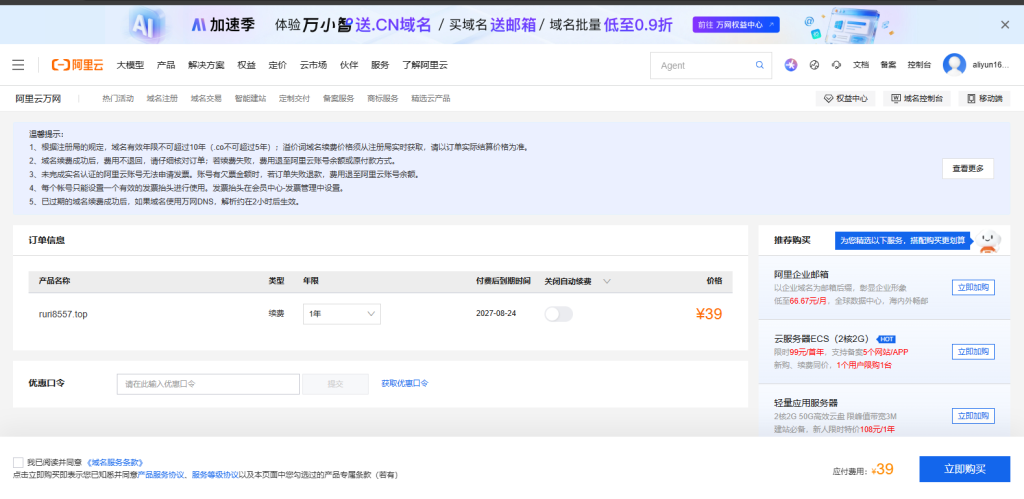The image size is (1024, 499).
Task: Open the hamburger navigation menu
Action: point(18,65)
